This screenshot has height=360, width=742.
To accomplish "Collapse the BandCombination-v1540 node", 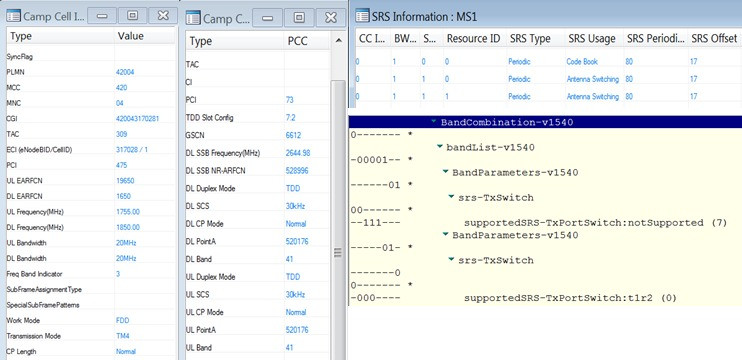I will [x=434, y=122].
